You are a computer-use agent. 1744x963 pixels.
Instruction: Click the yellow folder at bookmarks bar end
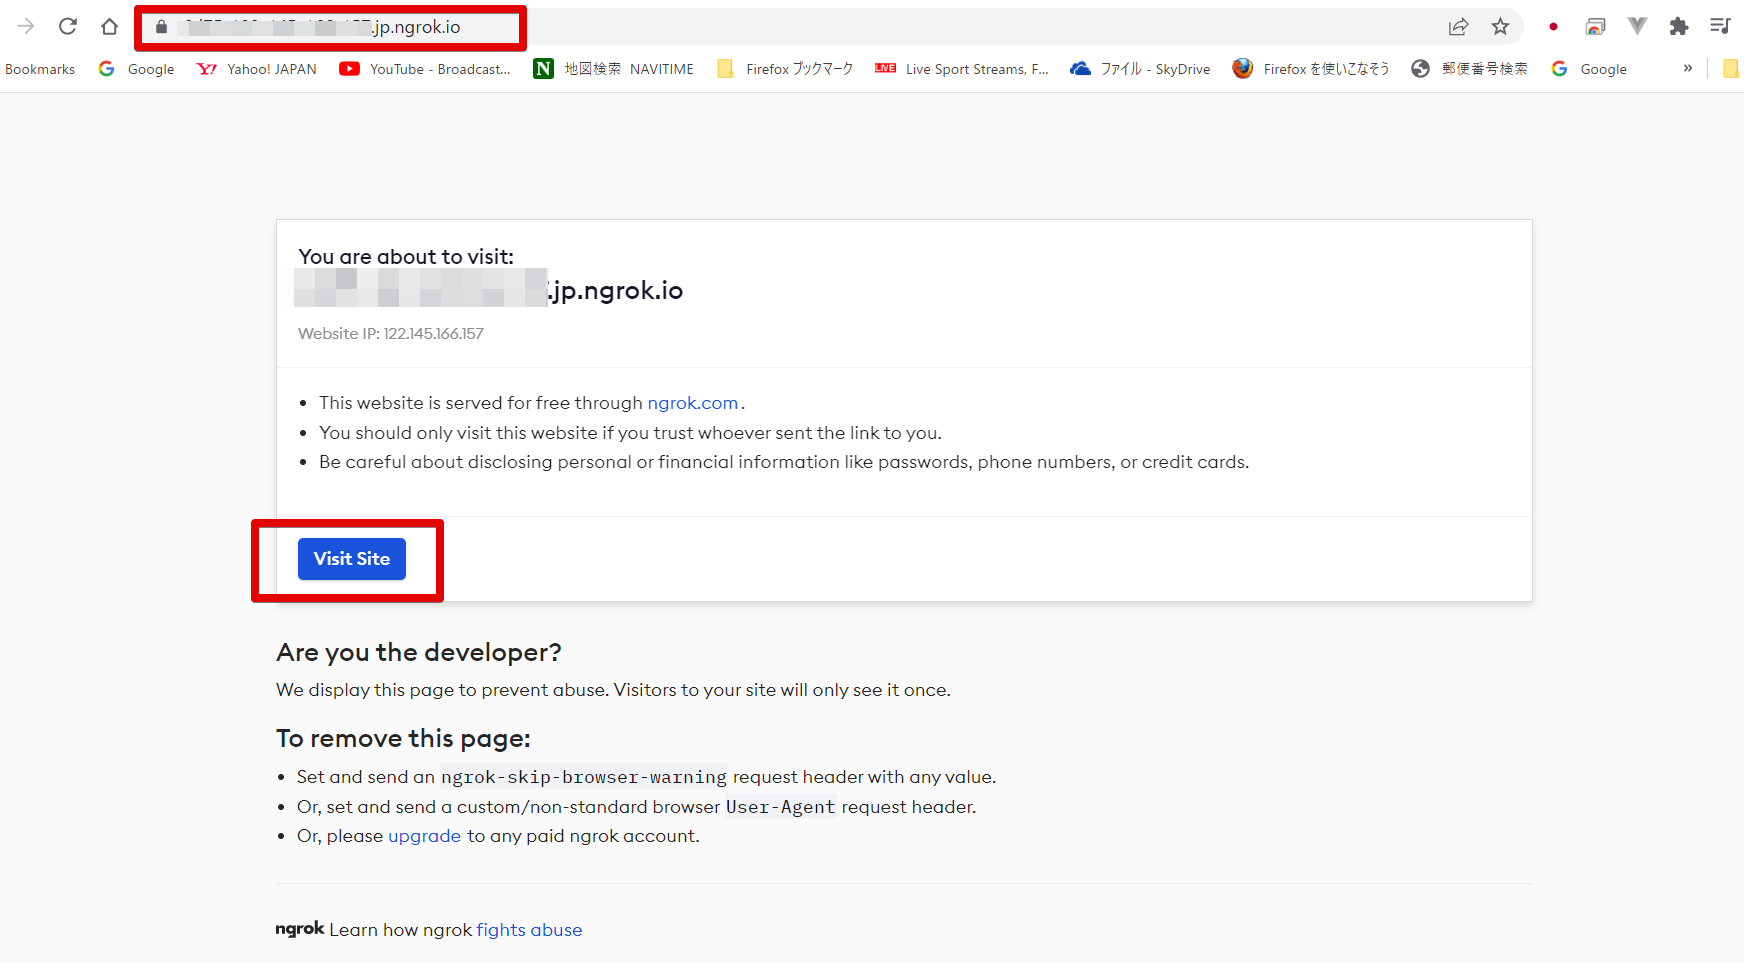pyautogui.click(x=1732, y=68)
